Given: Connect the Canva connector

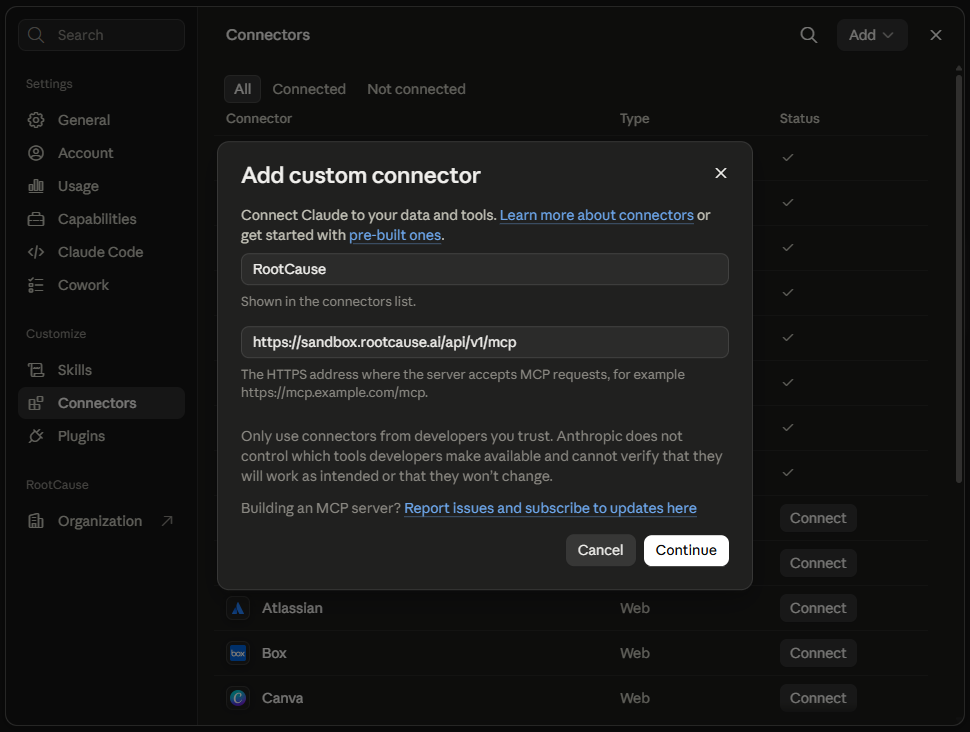Looking at the screenshot, I should click(818, 698).
